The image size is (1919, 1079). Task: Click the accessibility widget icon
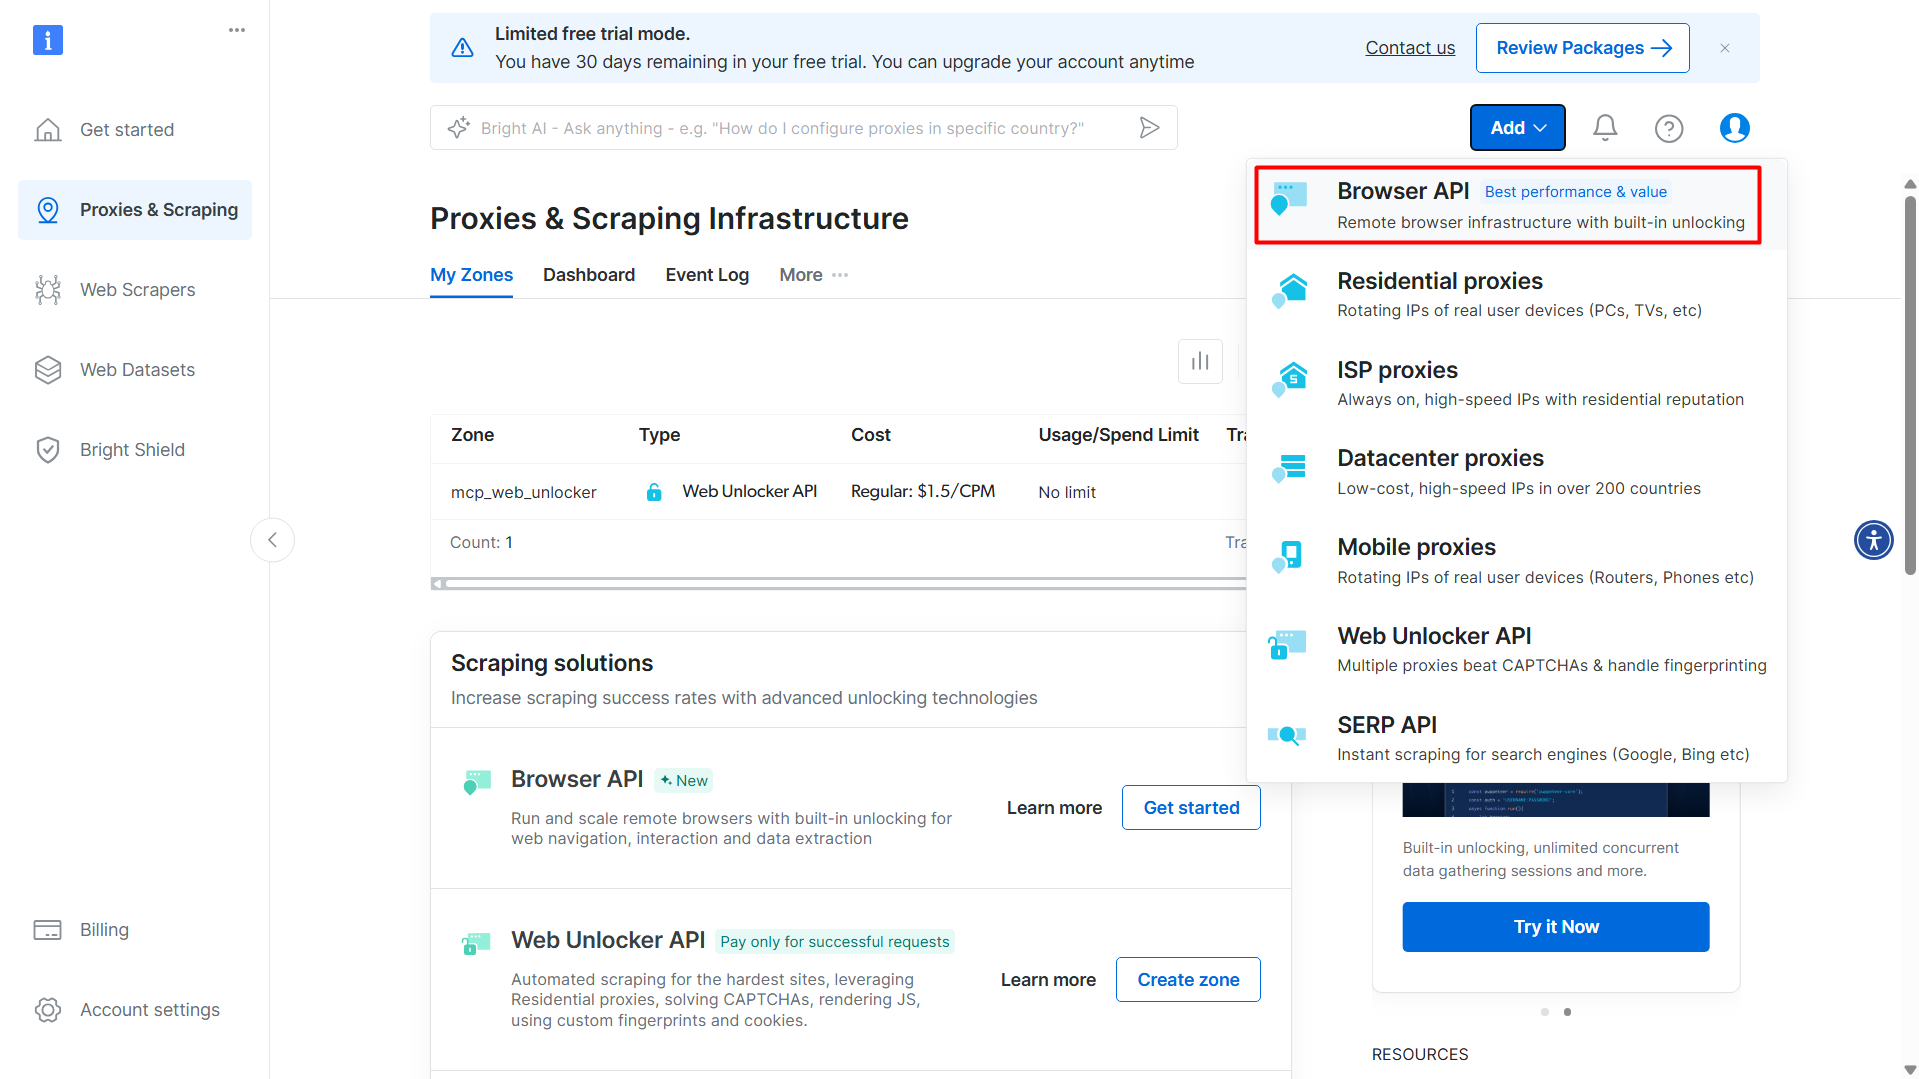click(1873, 540)
